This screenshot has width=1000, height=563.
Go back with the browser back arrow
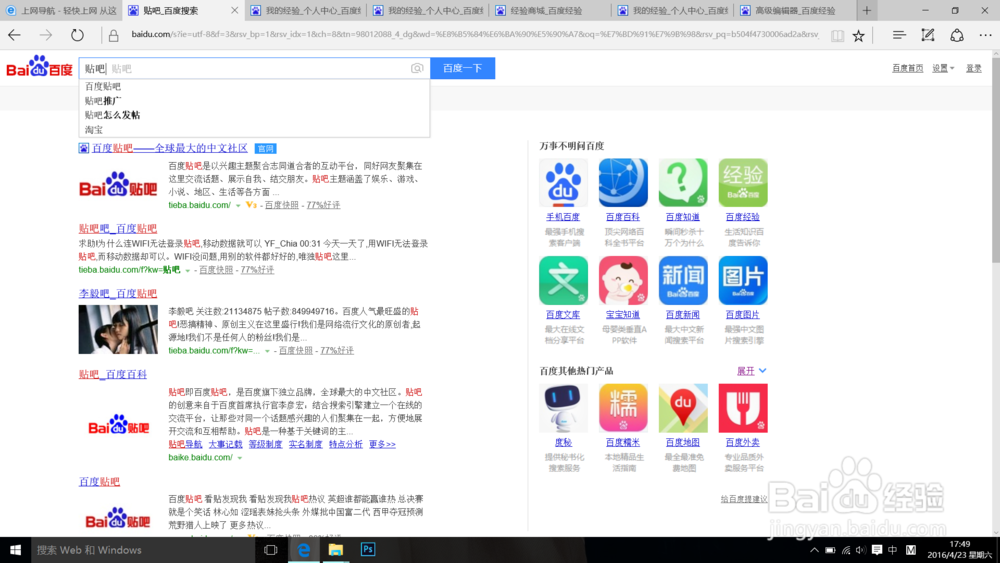coord(14,35)
